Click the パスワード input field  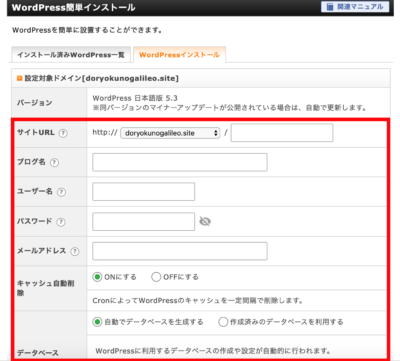click(x=143, y=222)
